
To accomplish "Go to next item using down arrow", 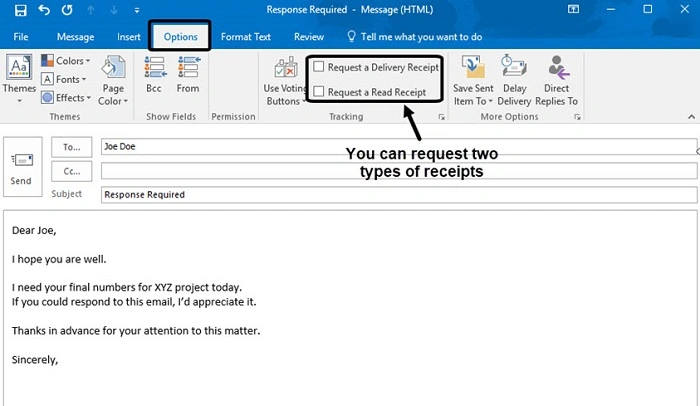I will click(114, 10).
